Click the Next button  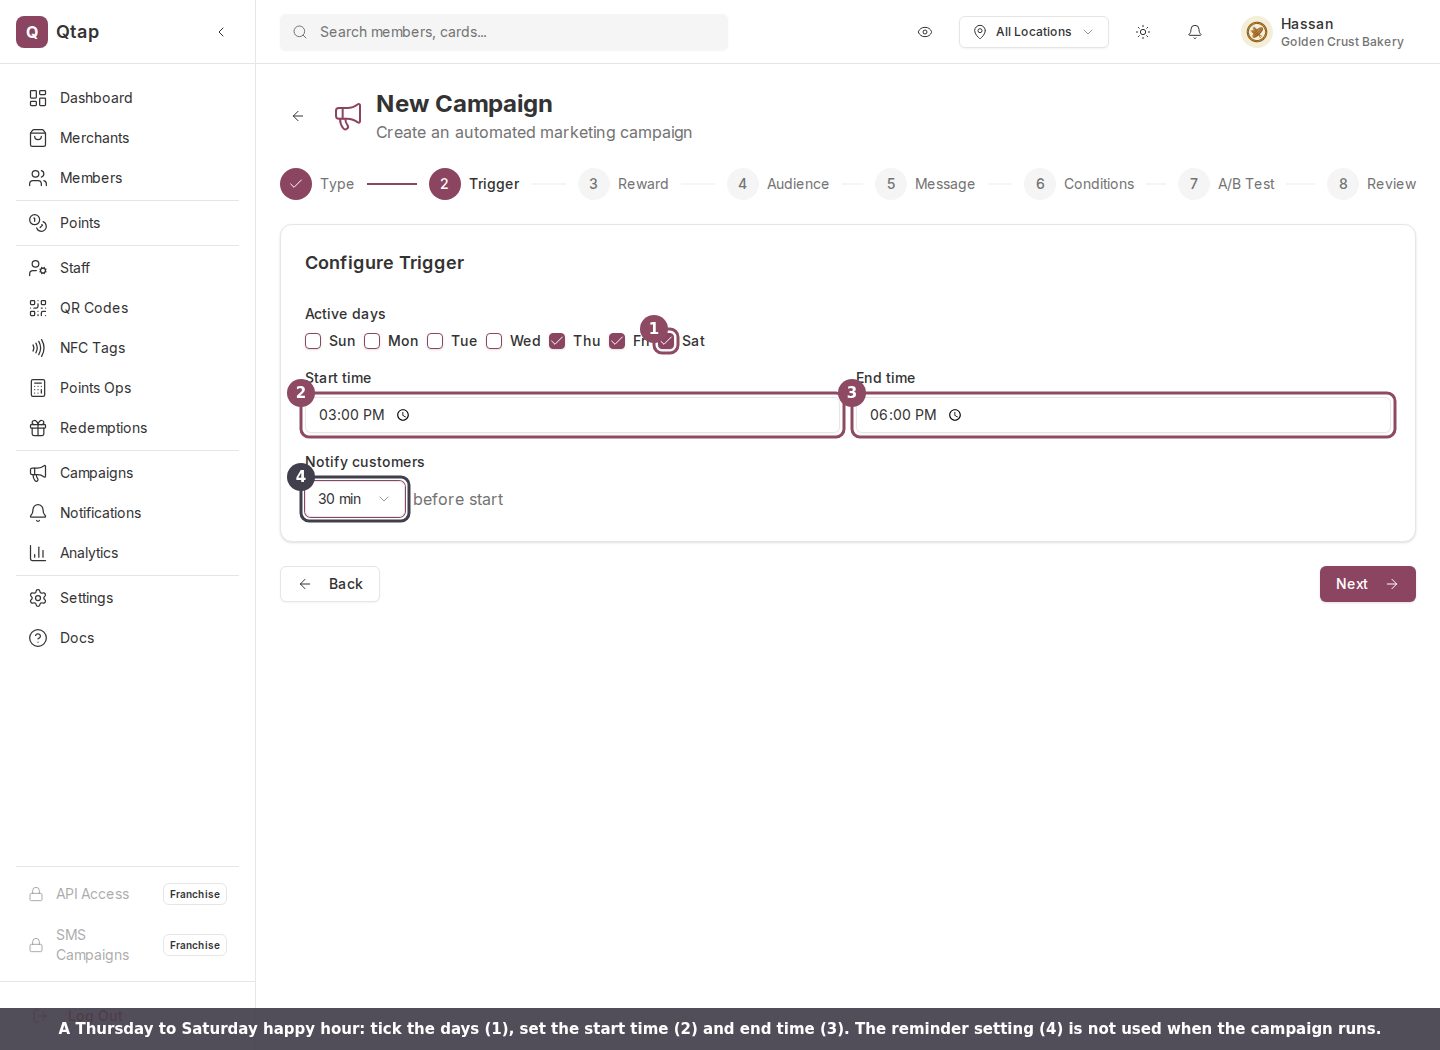coord(1368,584)
